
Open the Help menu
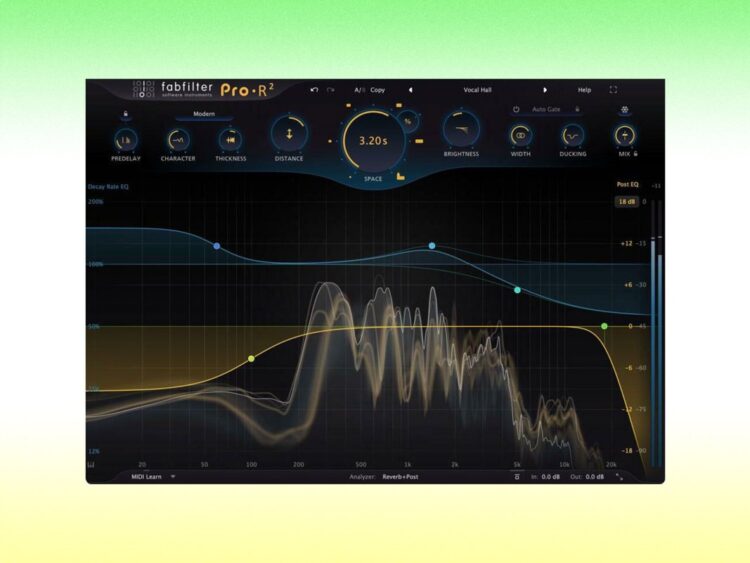pyautogui.click(x=585, y=90)
